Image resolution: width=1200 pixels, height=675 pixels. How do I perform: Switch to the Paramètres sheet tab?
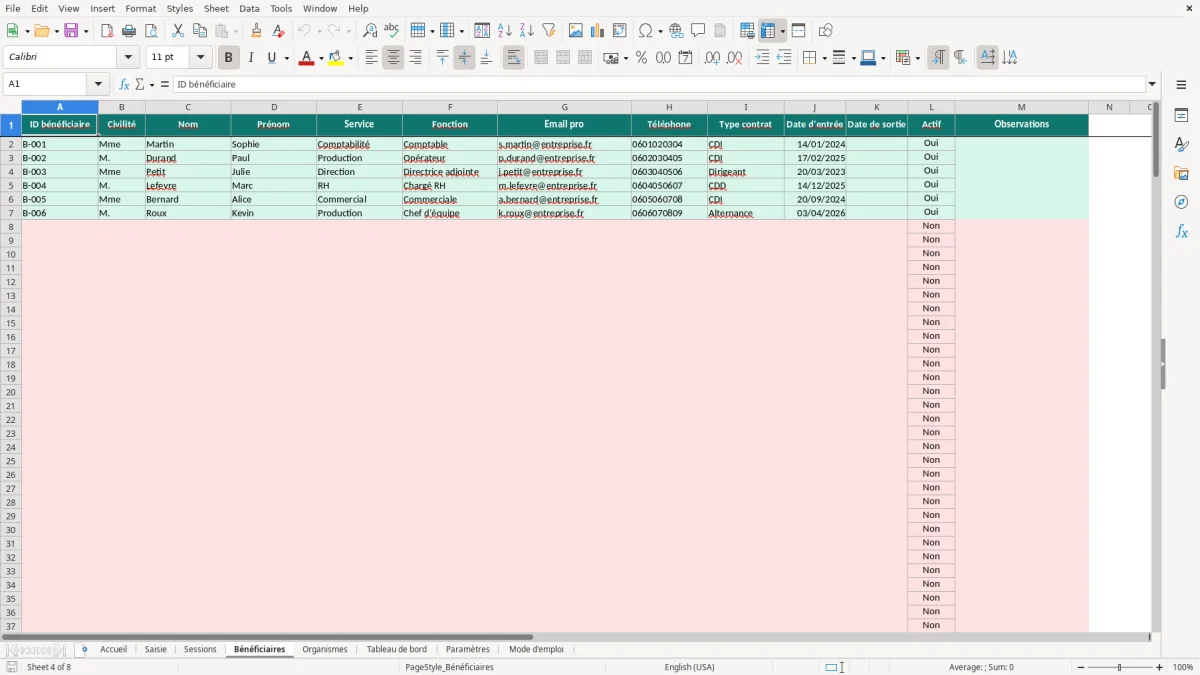point(468,649)
